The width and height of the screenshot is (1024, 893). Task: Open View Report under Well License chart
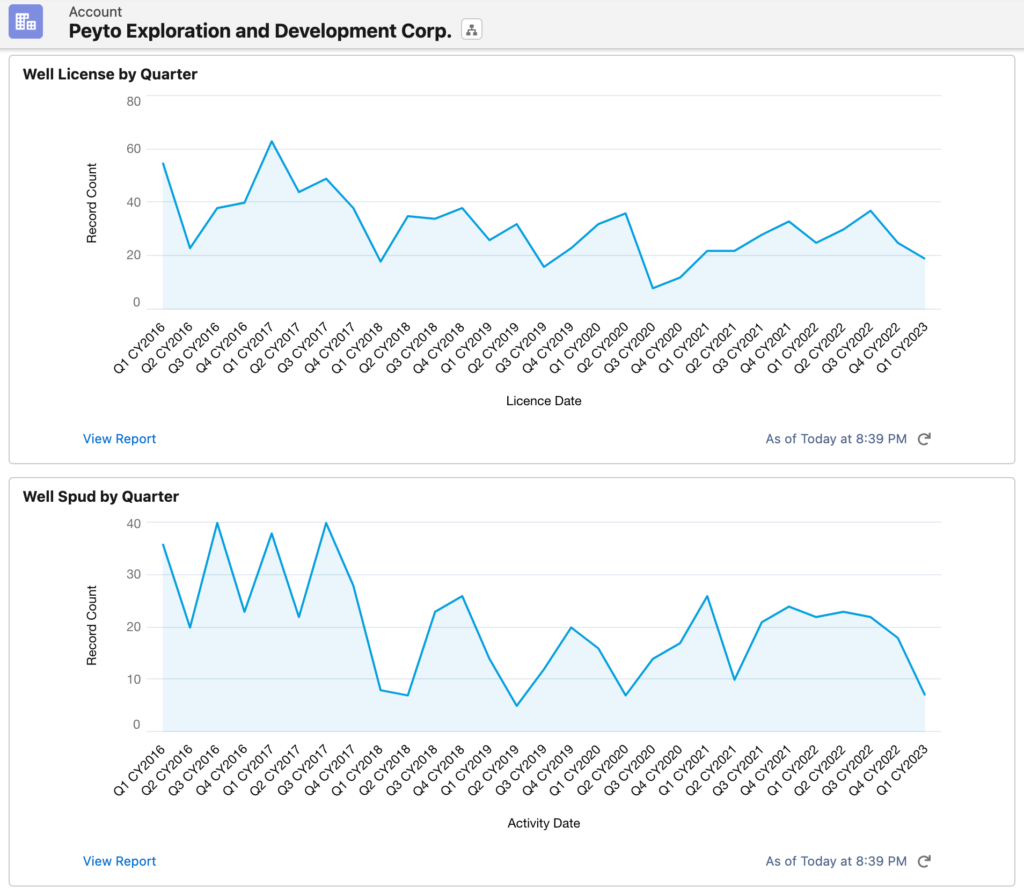(119, 439)
